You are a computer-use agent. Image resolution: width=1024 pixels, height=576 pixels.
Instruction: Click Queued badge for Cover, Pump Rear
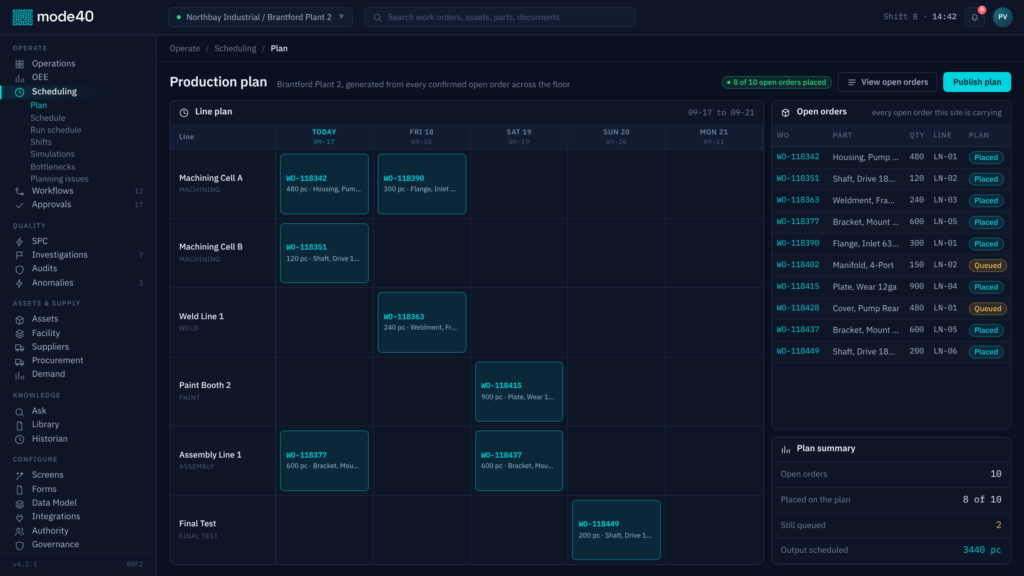(x=987, y=309)
